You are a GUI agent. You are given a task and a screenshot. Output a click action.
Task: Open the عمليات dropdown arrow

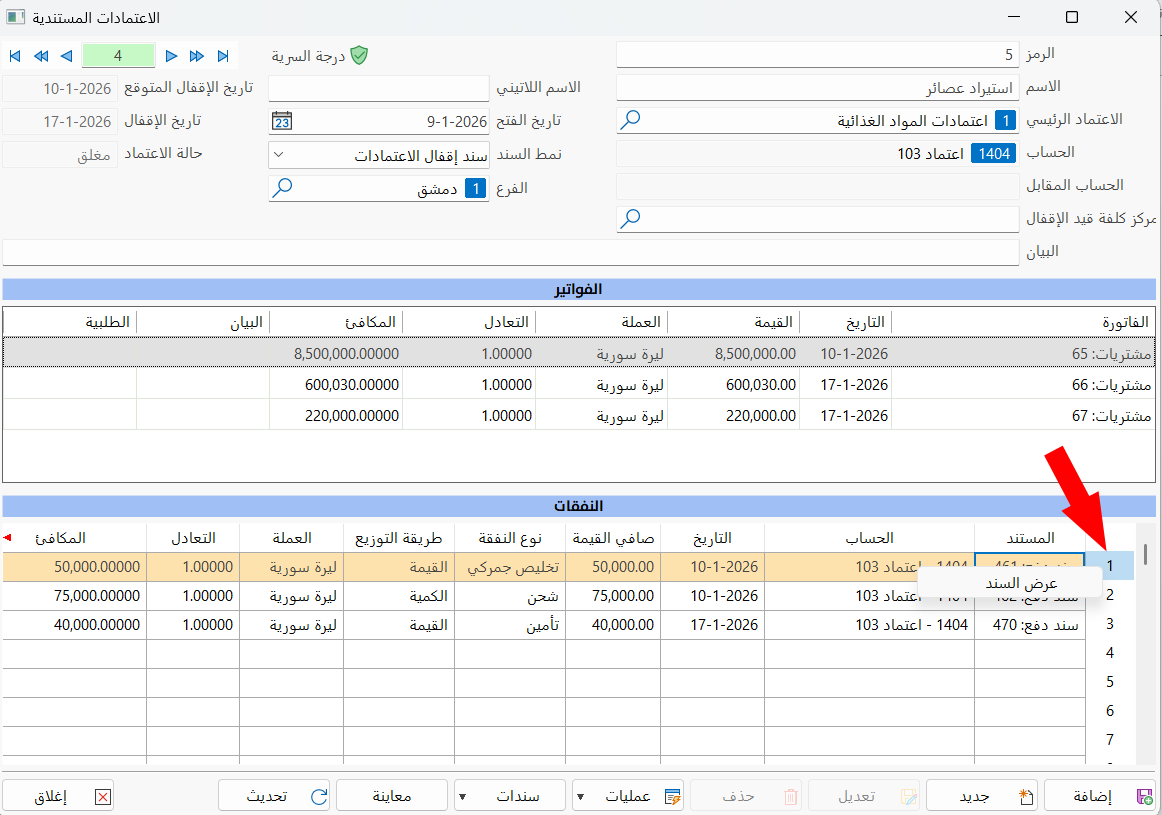(580, 796)
